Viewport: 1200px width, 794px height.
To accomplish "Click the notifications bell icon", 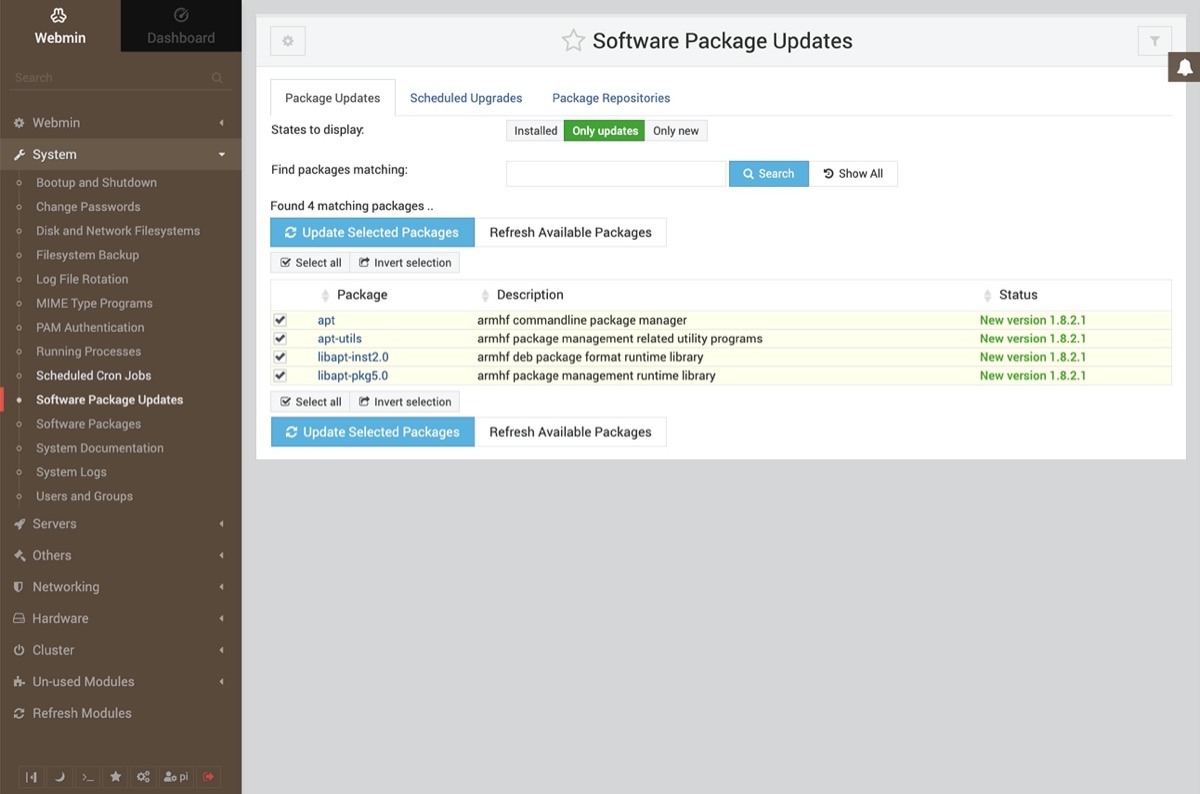I will pos(1184,67).
